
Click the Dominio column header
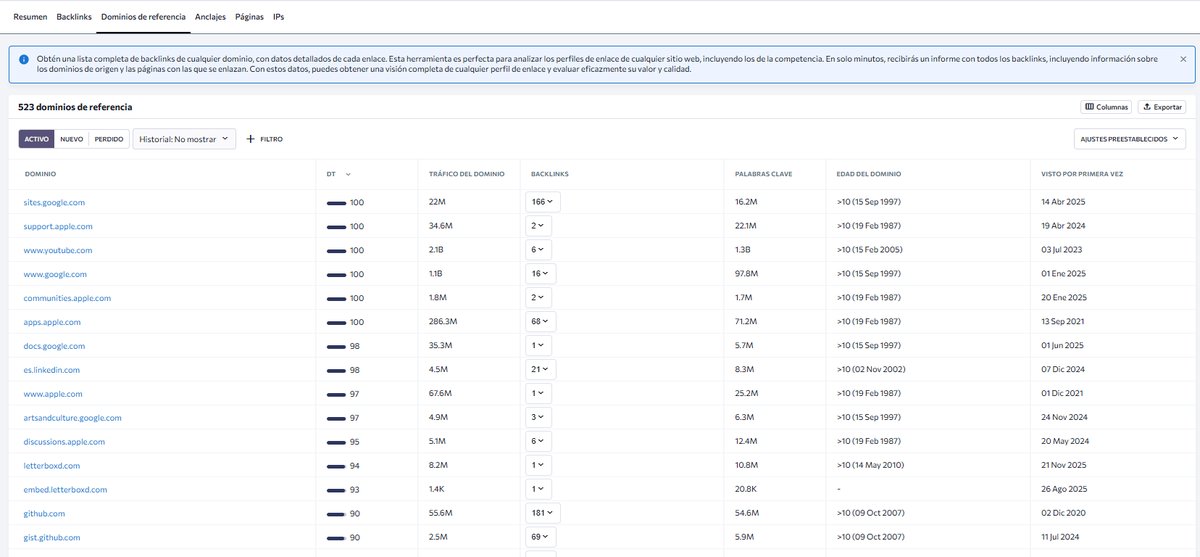point(40,174)
